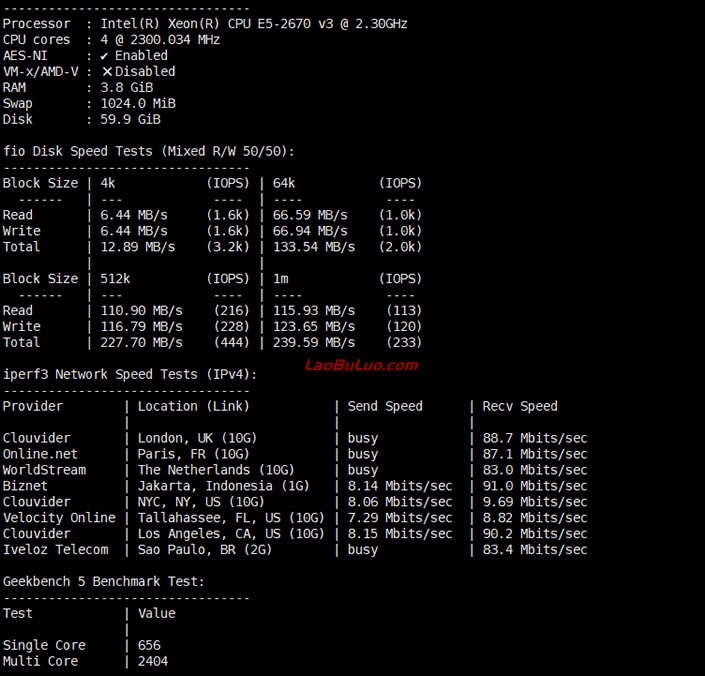Click provider 'WorldStream'
705x676 pixels.
point(44,471)
